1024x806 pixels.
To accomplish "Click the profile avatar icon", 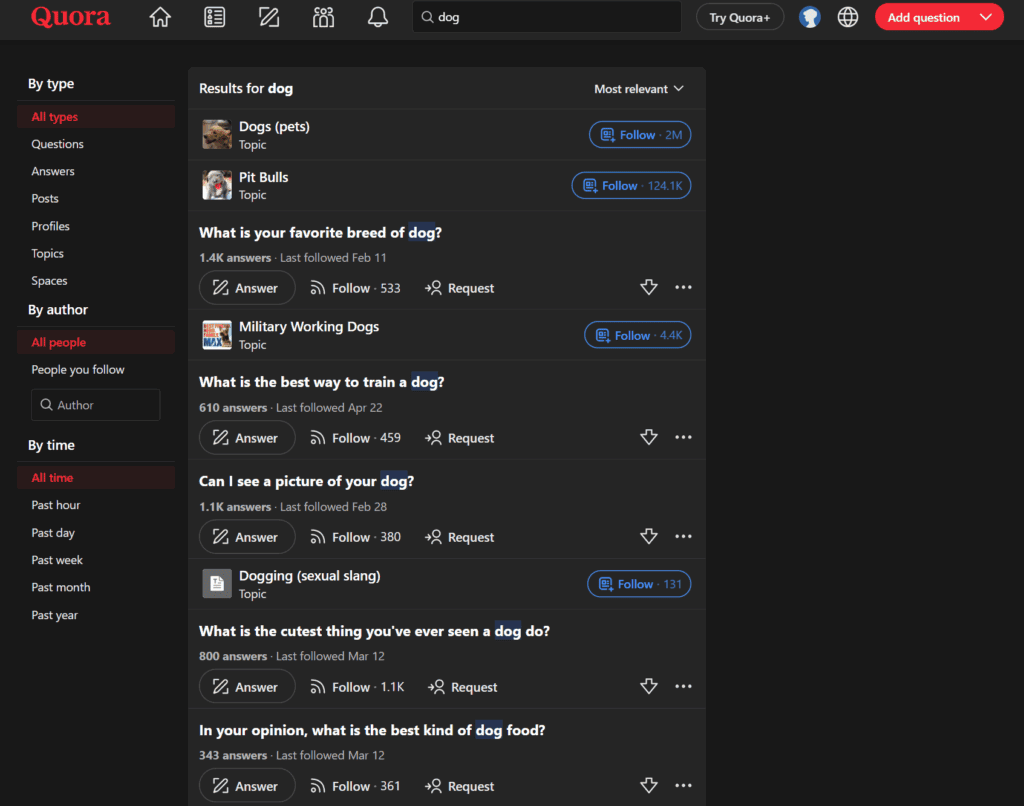I will point(810,17).
